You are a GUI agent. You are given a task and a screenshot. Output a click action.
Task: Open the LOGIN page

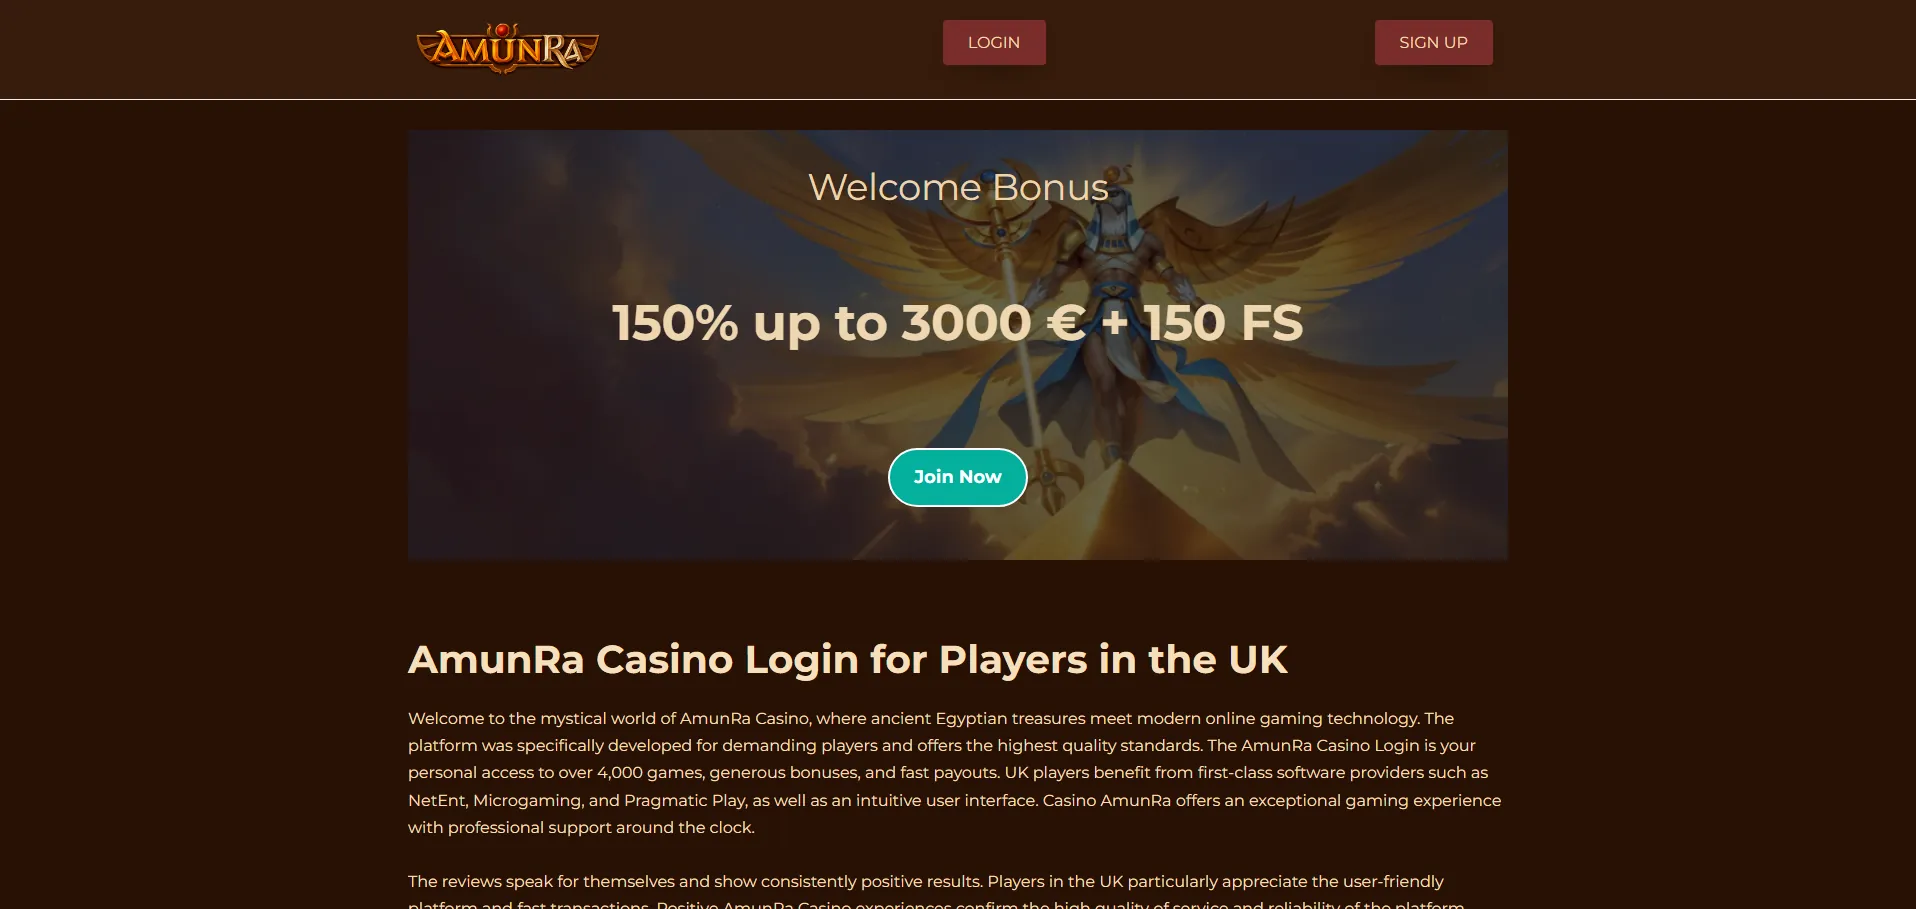994,42
